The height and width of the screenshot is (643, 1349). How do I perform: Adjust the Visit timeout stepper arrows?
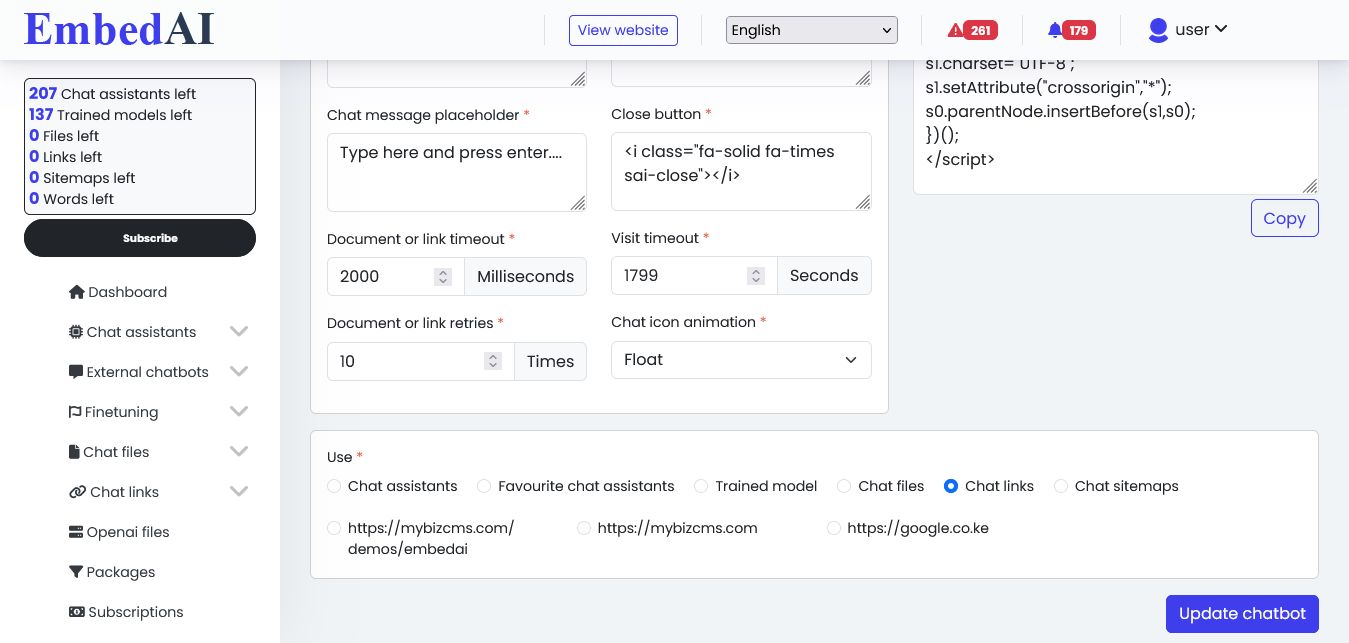coord(757,276)
